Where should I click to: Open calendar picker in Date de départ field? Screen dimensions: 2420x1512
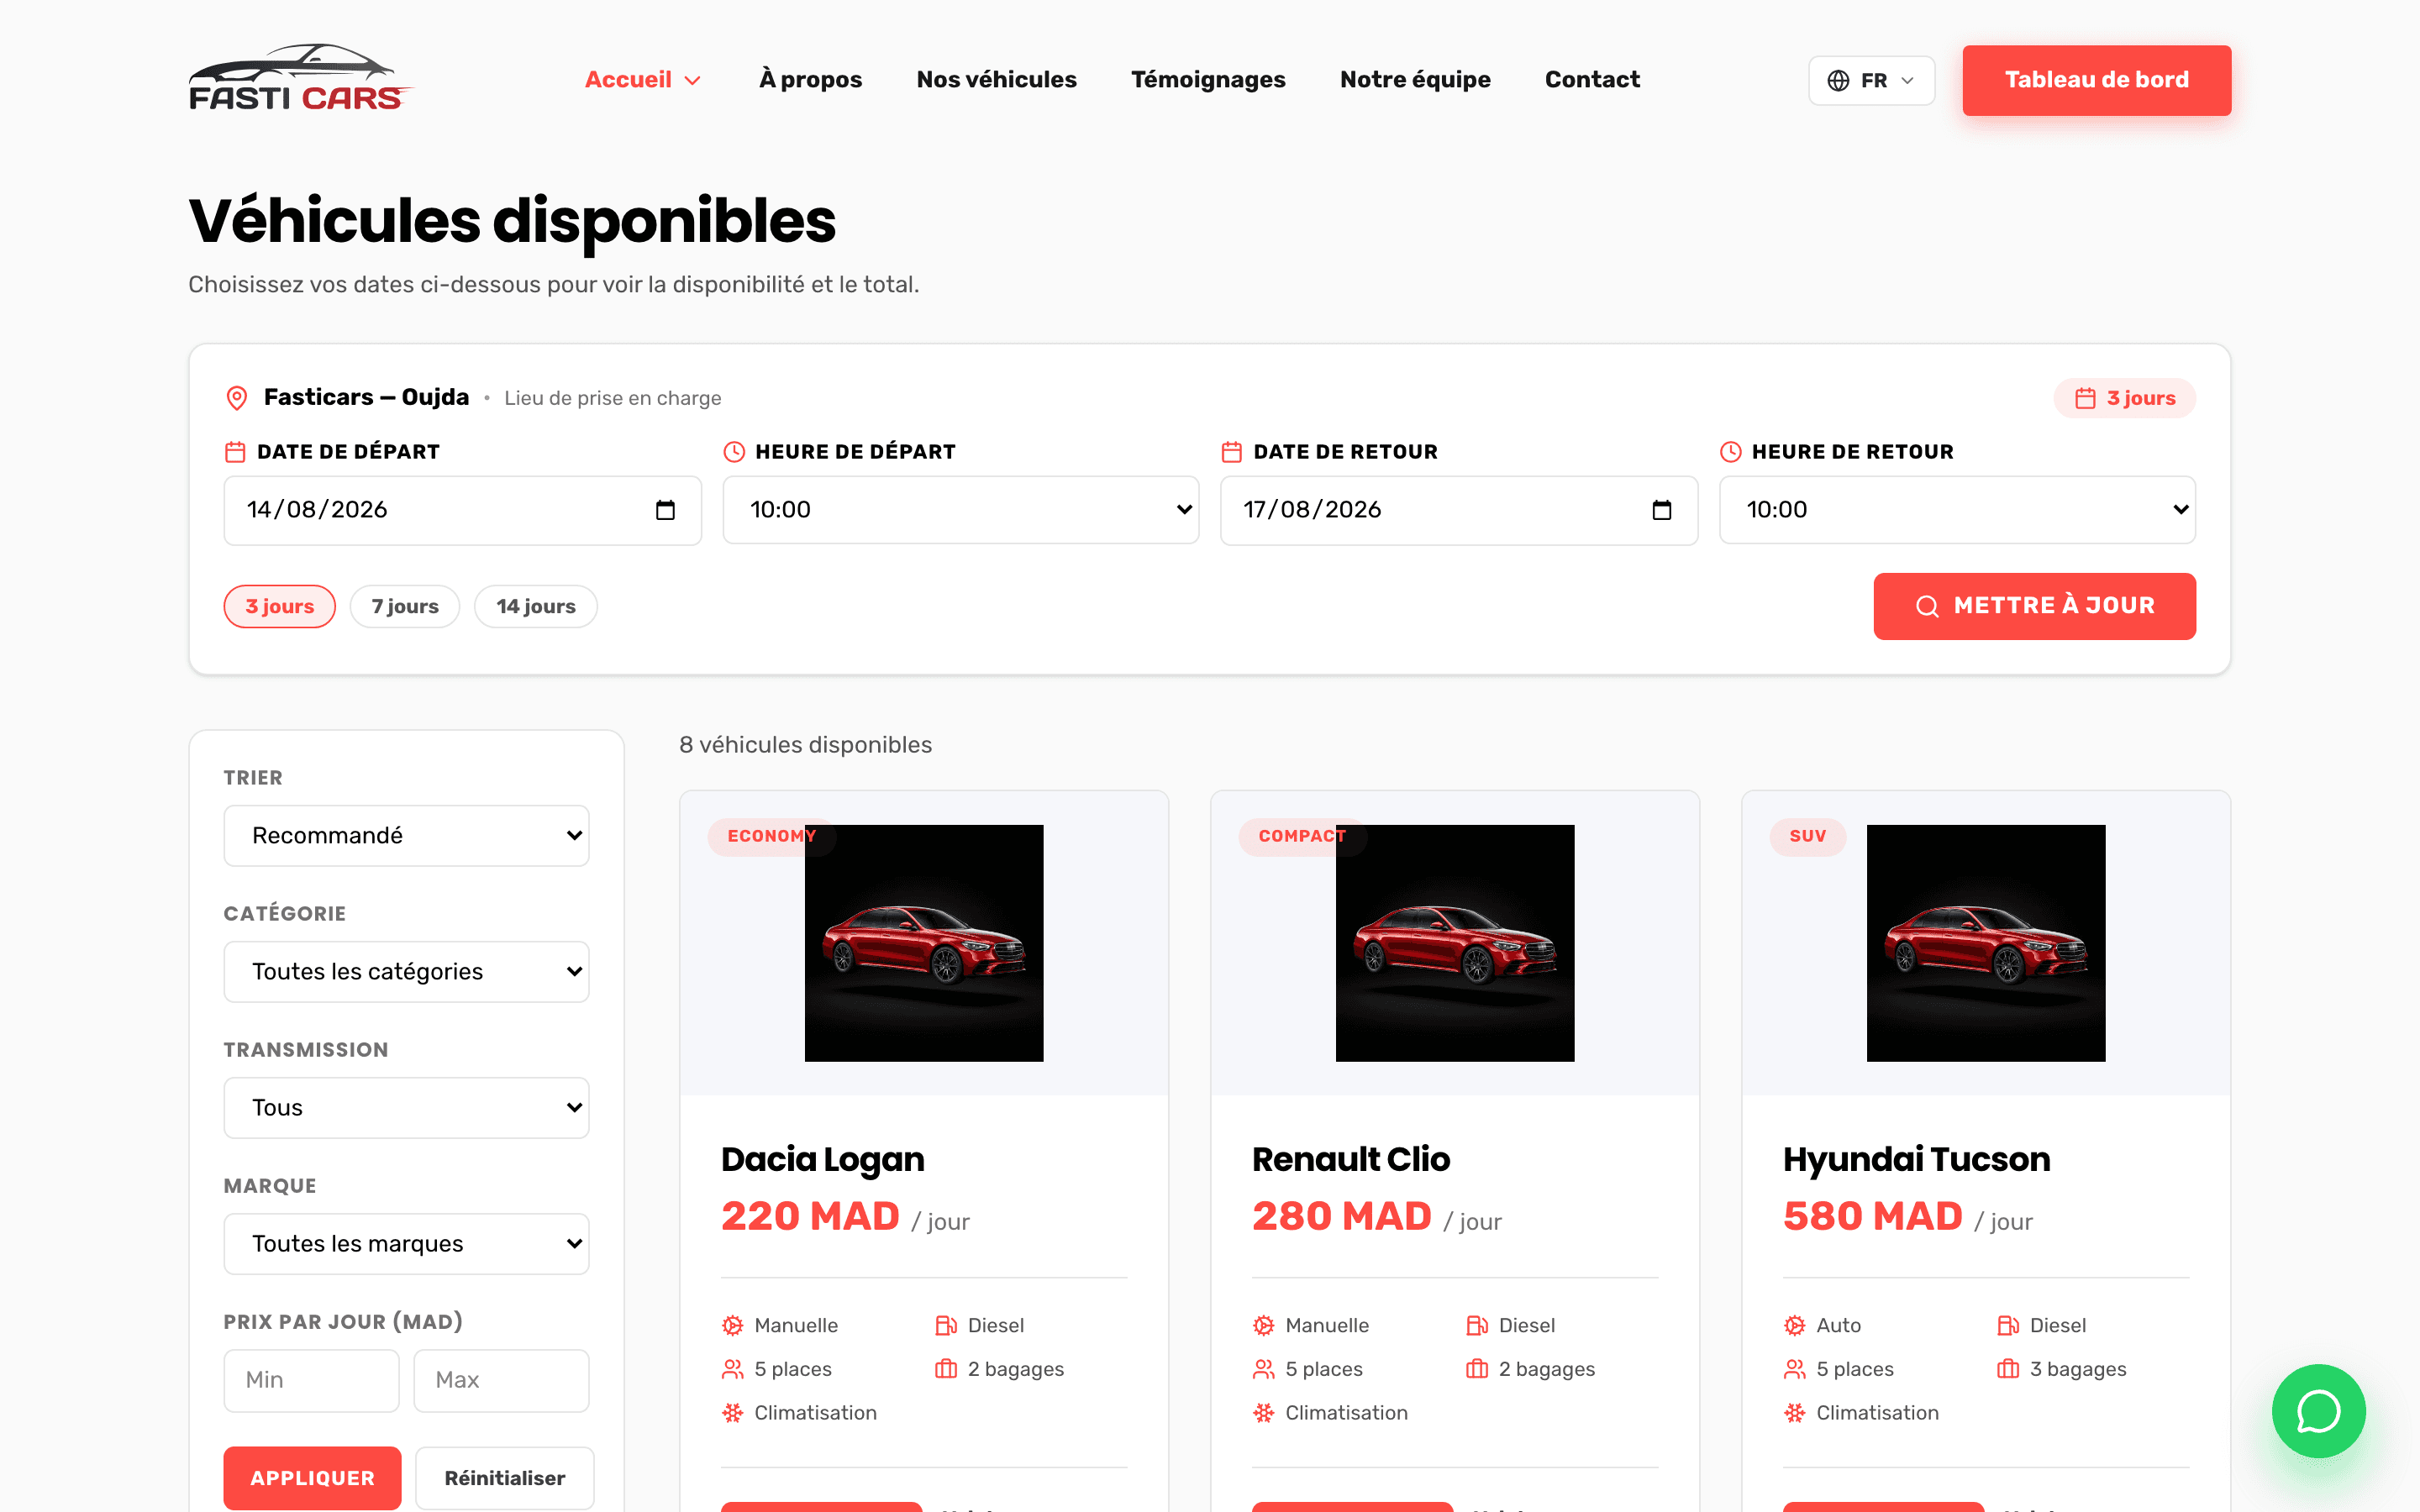pyautogui.click(x=665, y=510)
